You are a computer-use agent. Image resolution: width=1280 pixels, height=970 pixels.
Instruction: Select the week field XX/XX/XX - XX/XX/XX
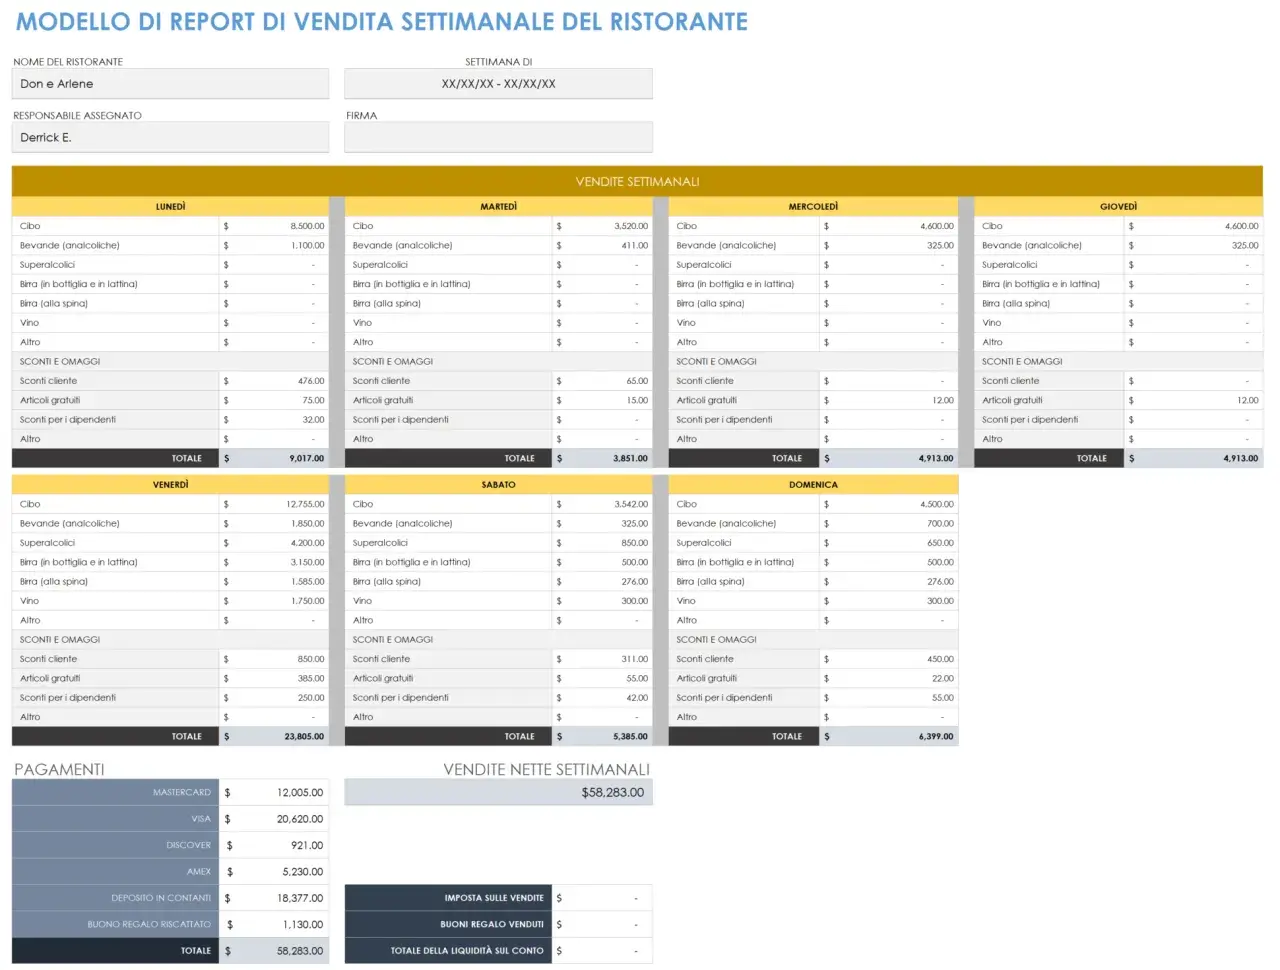[498, 84]
